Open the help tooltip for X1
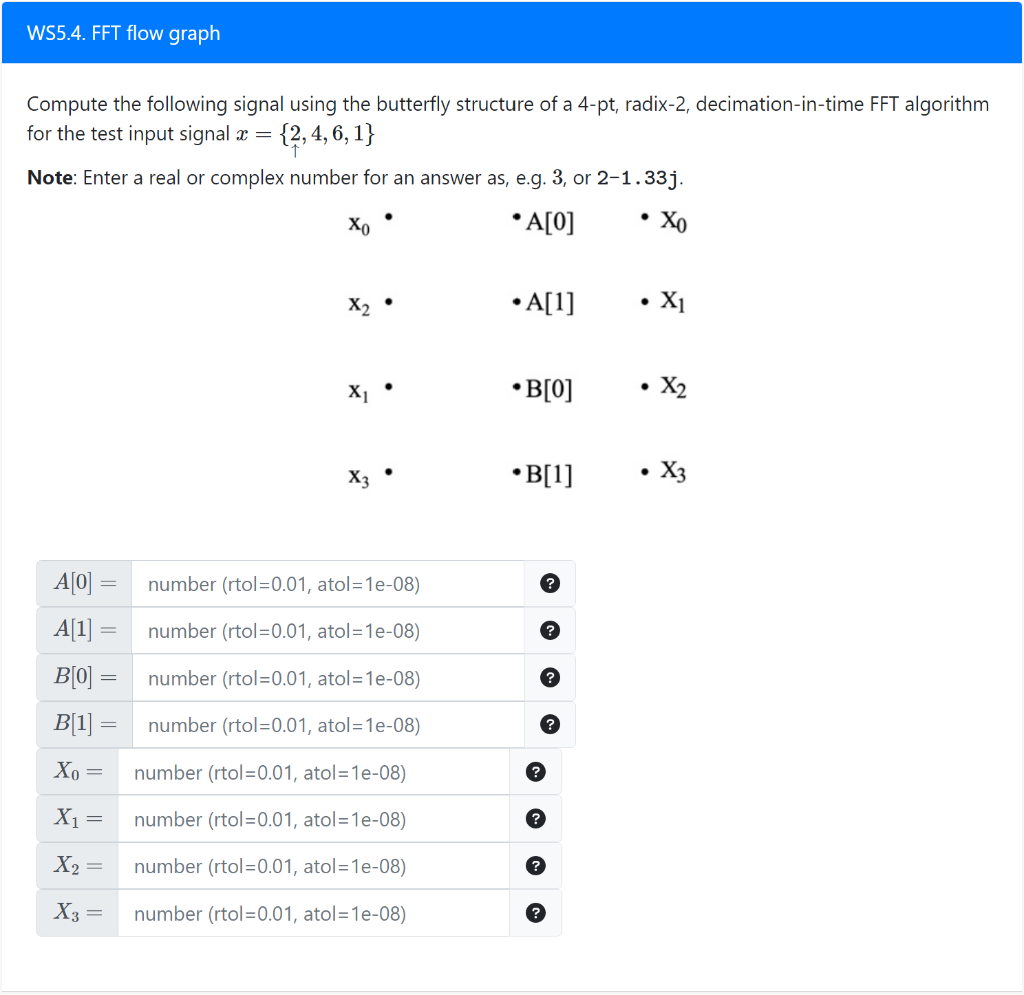The width and height of the screenshot is (1024, 995). click(x=536, y=818)
